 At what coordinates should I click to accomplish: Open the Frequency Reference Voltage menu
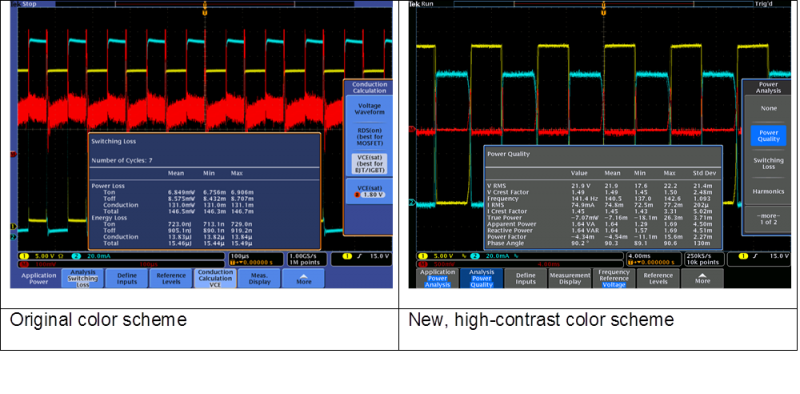(x=614, y=278)
